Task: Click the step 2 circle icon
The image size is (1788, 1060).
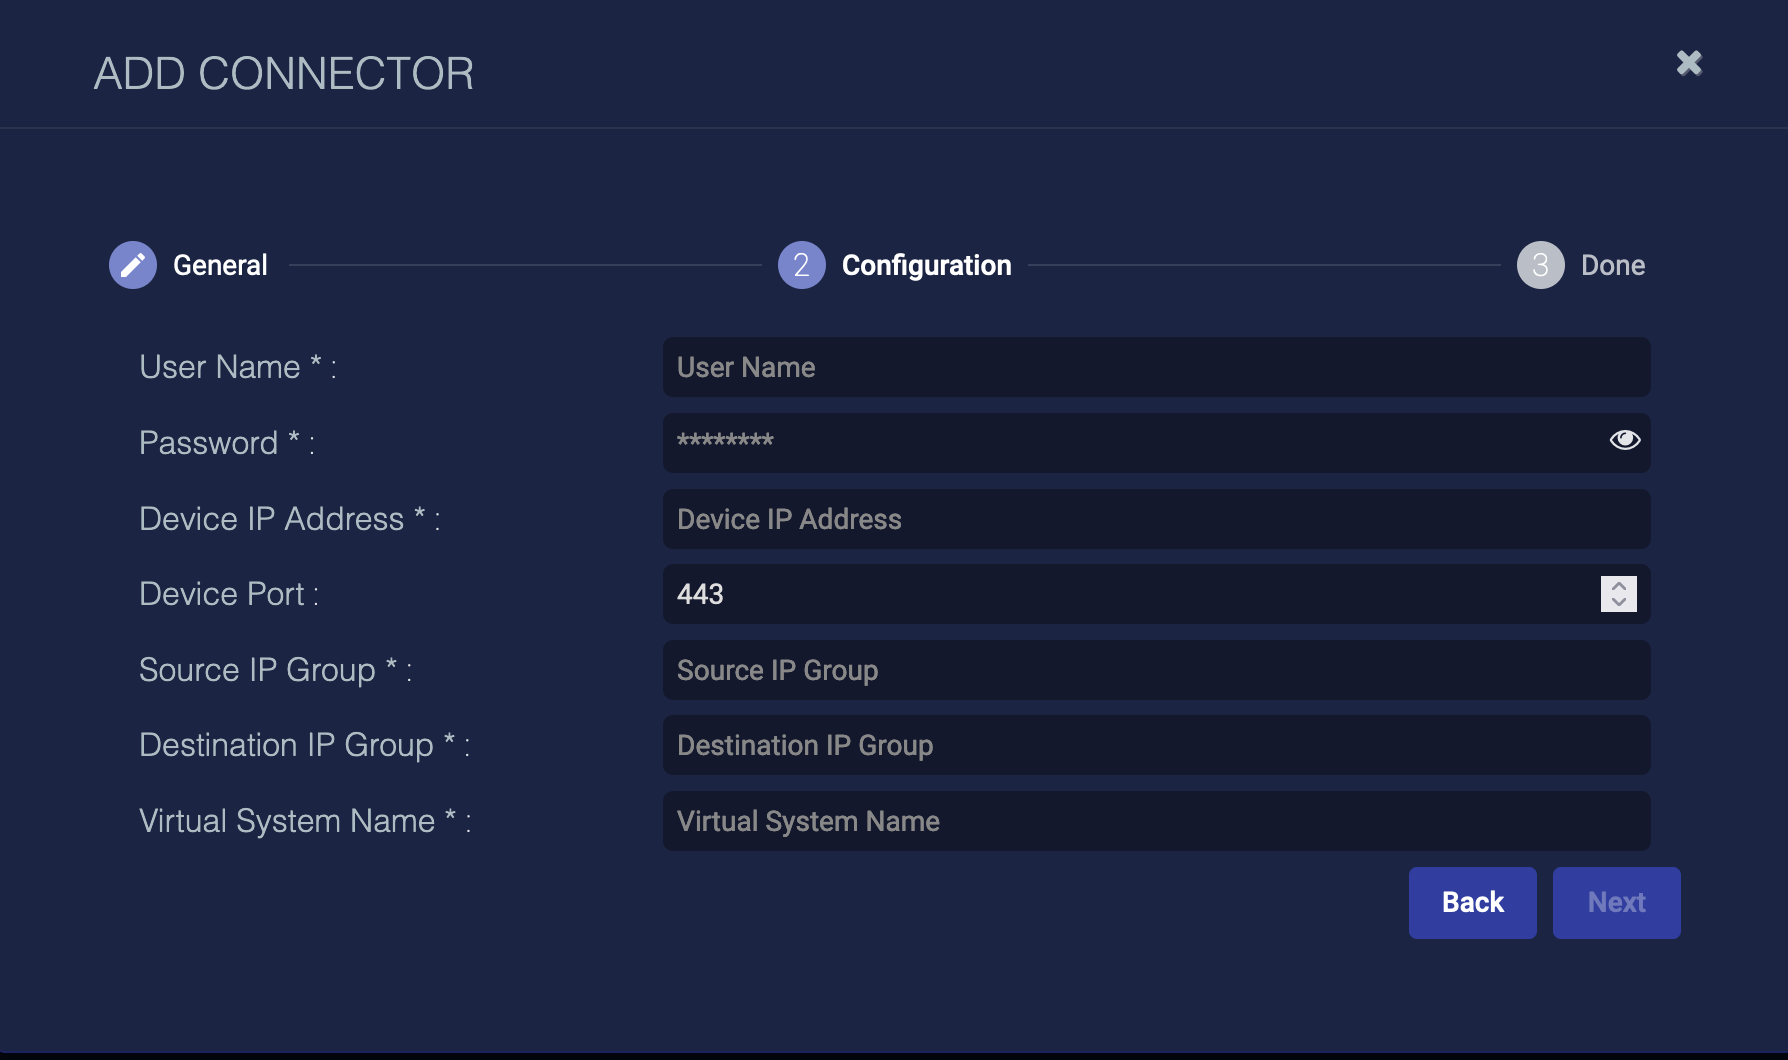Action: pyautogui.click(x=801, y=265)
